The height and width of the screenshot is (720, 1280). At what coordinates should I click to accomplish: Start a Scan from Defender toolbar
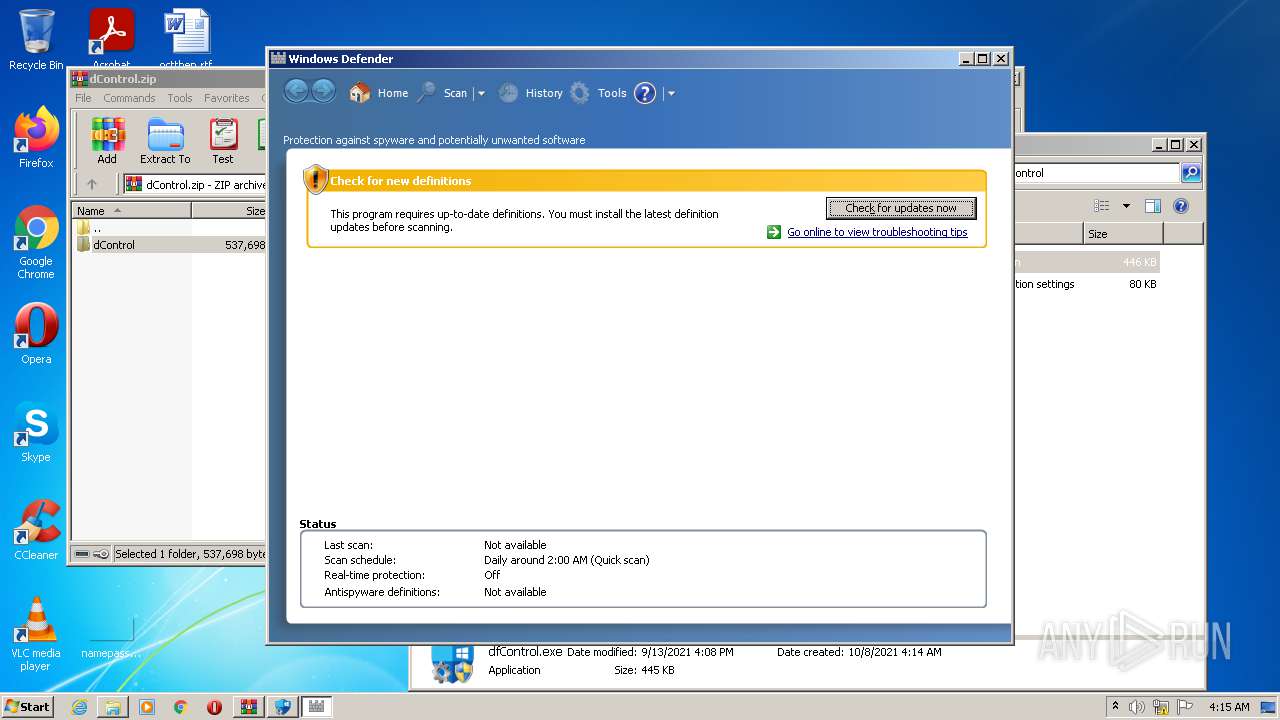click(x=443, y=93)
